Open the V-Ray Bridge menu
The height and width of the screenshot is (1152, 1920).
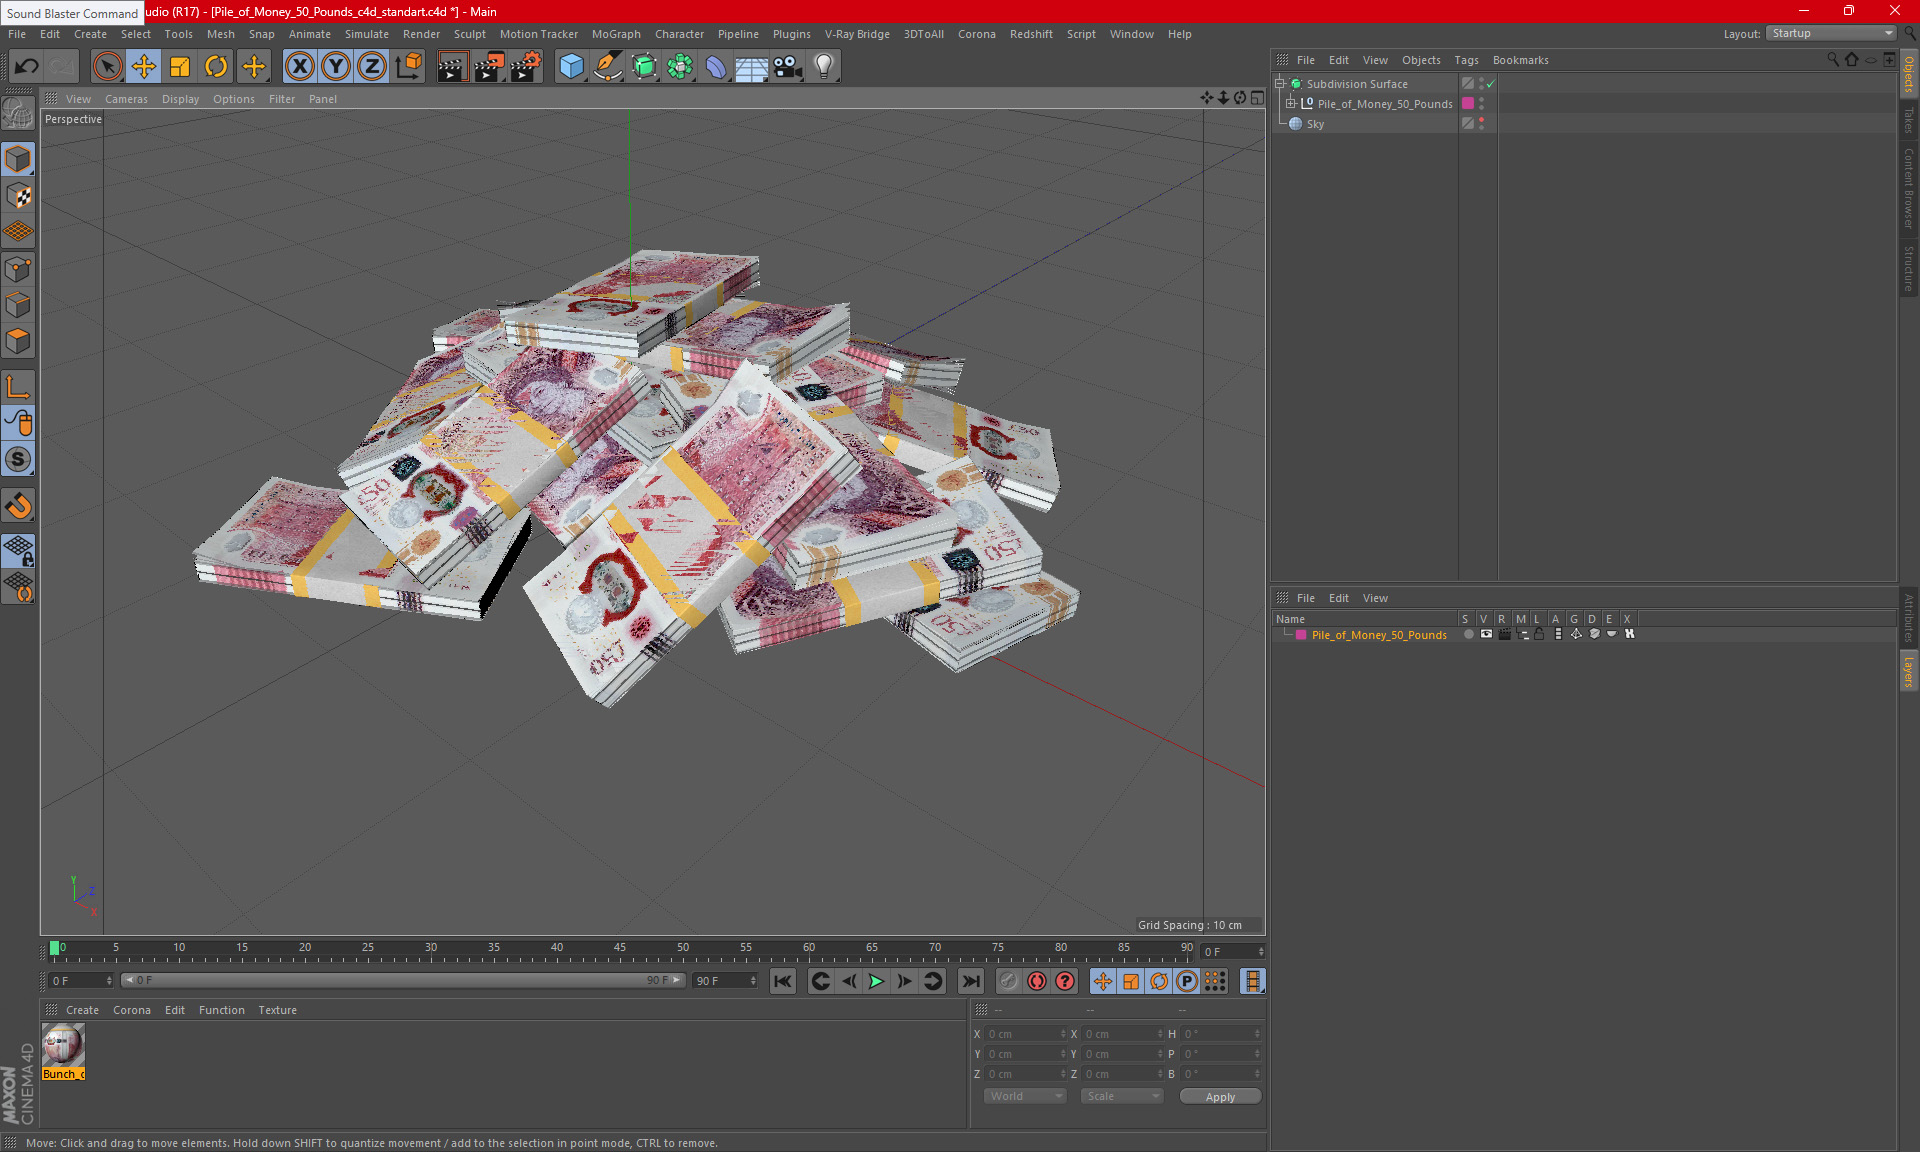[857, 34]
